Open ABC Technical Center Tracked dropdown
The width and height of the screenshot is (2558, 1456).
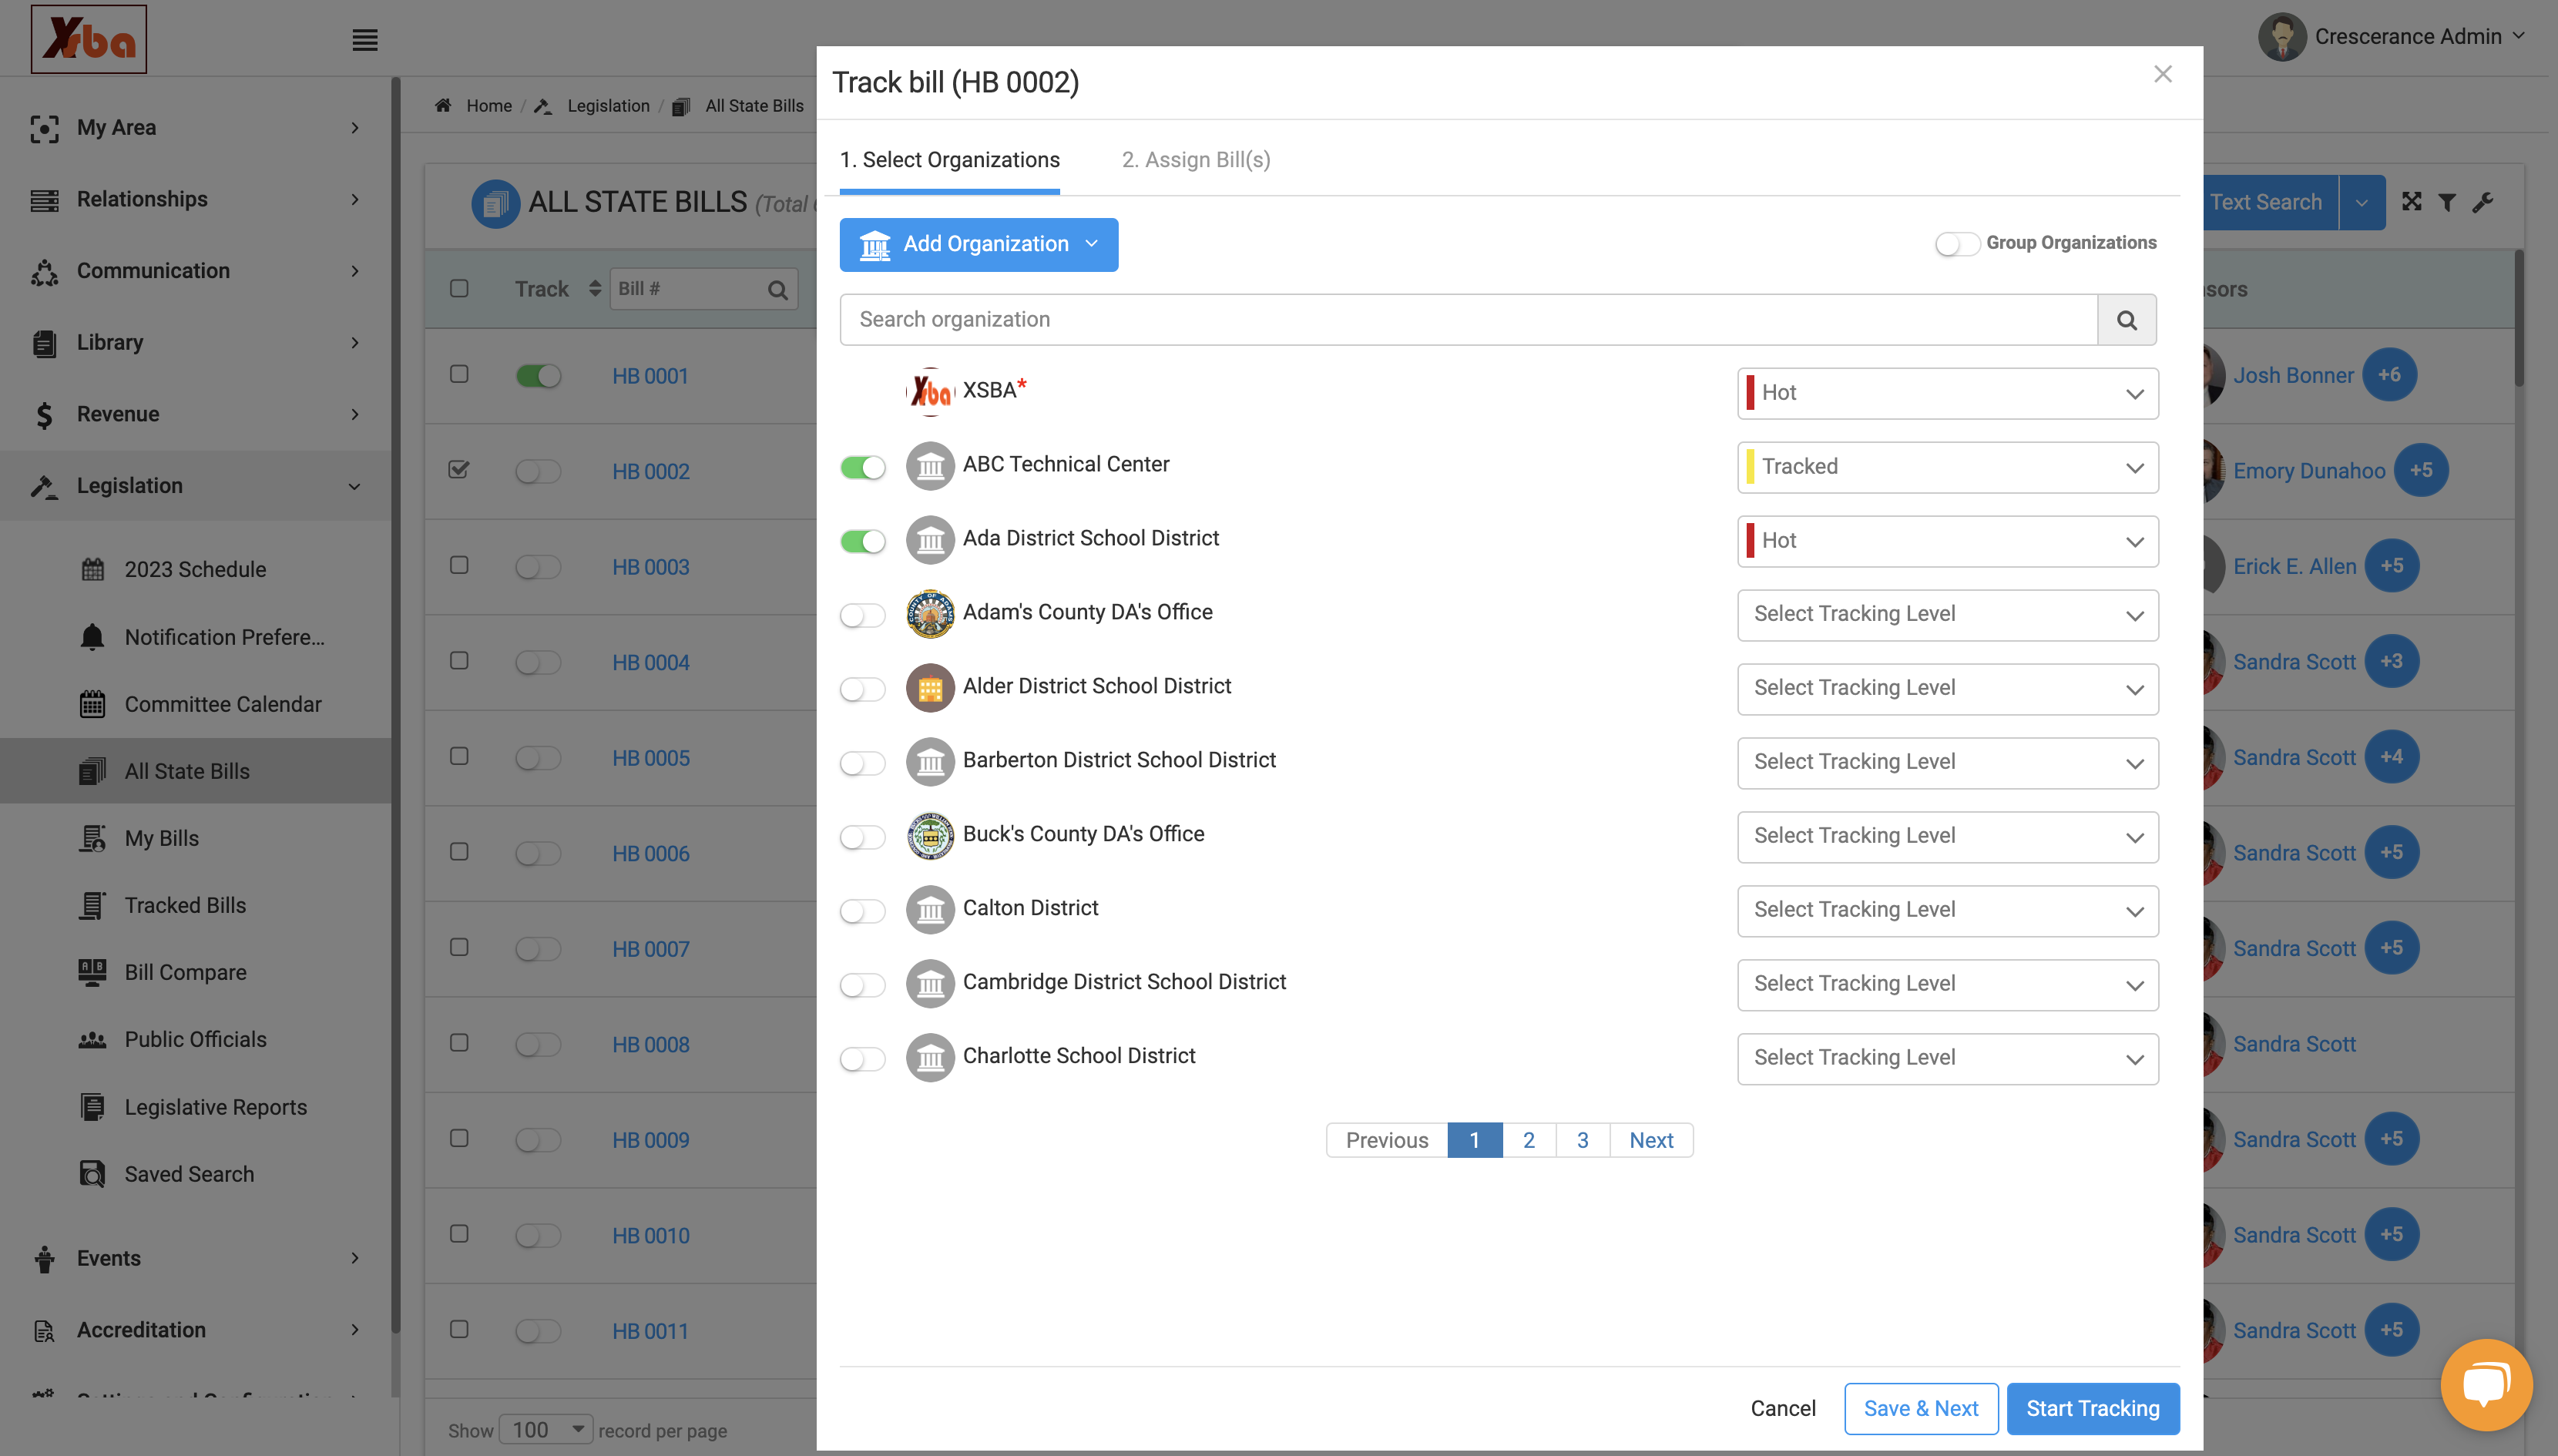(x=1947, y=467)
